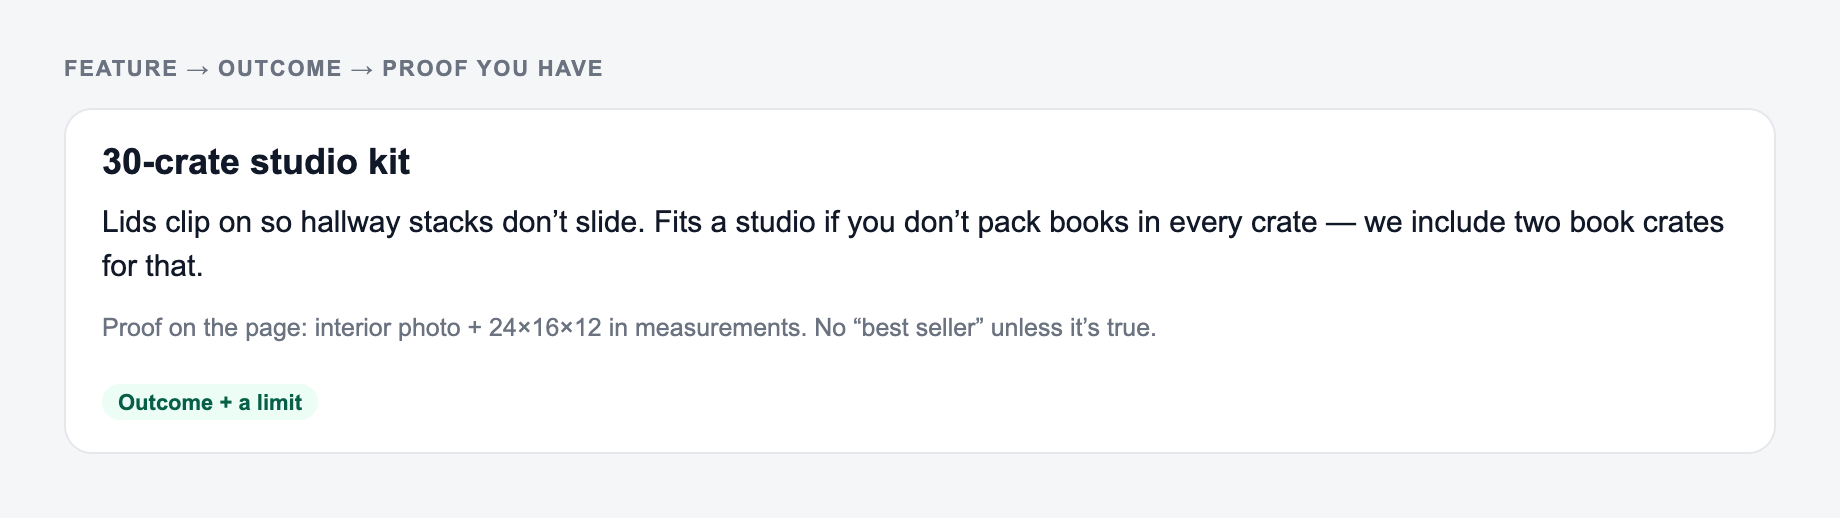This screenshot has height=518, width=1840.
Task: Click the 'Outcome + a limit' green badge
Action: click(210, 402)
